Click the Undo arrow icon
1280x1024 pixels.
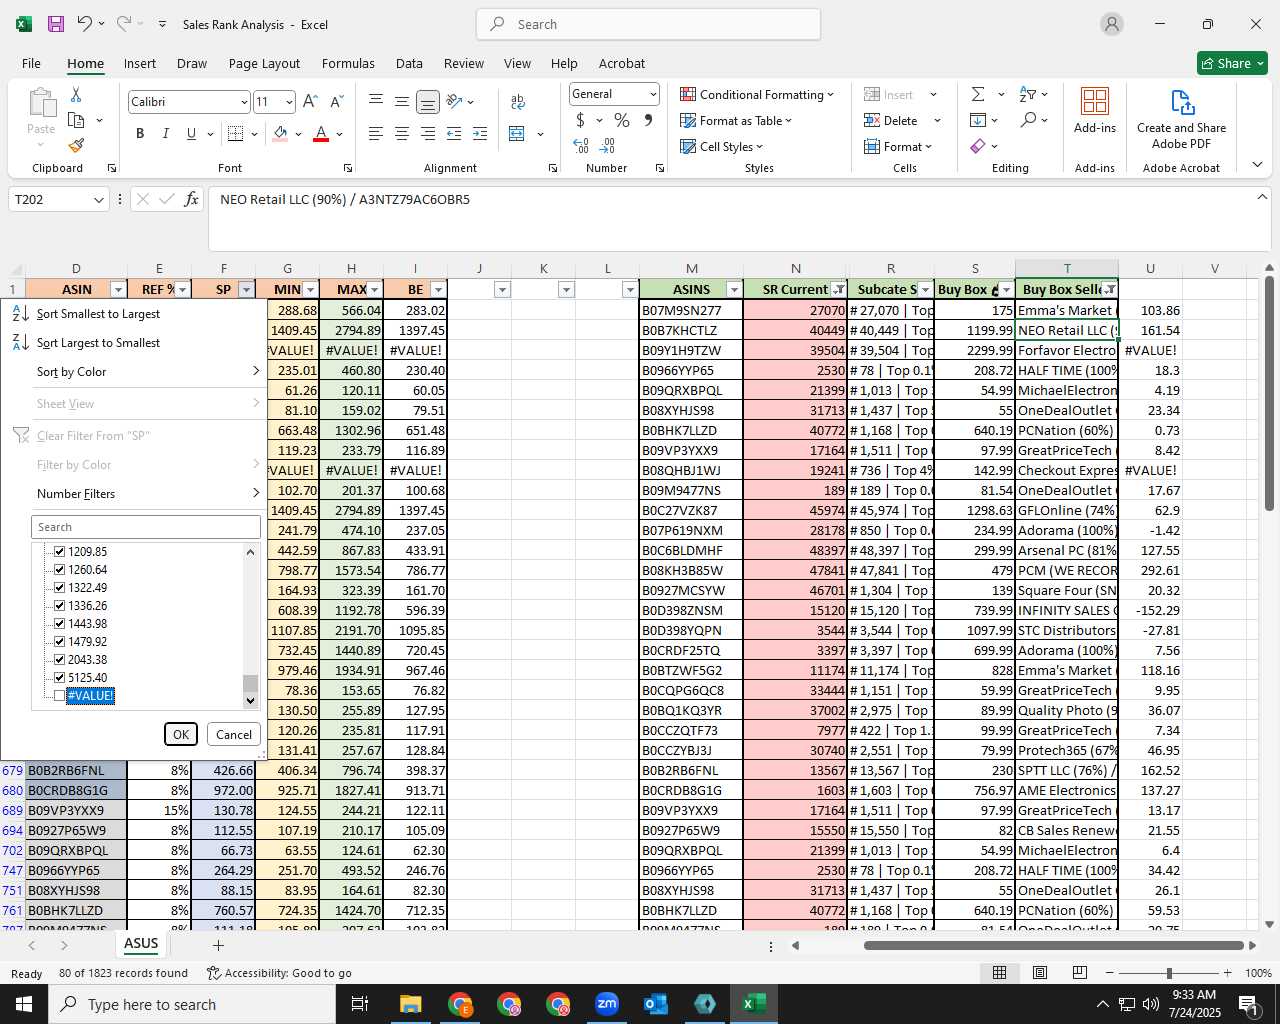point(85,24)
